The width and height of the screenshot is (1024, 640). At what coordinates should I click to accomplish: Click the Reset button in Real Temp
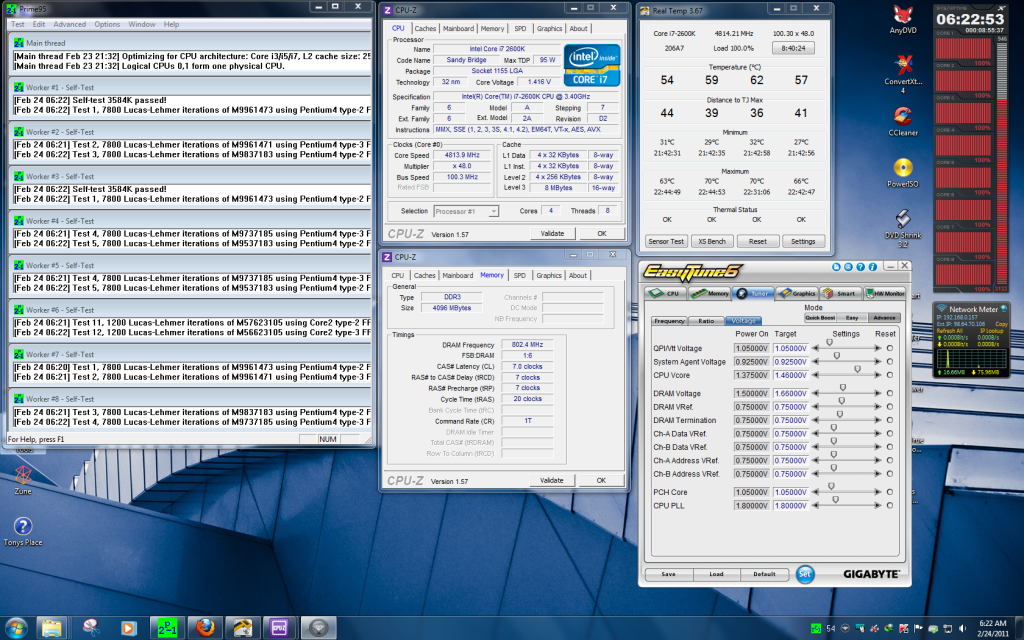[x=758, y=241]
